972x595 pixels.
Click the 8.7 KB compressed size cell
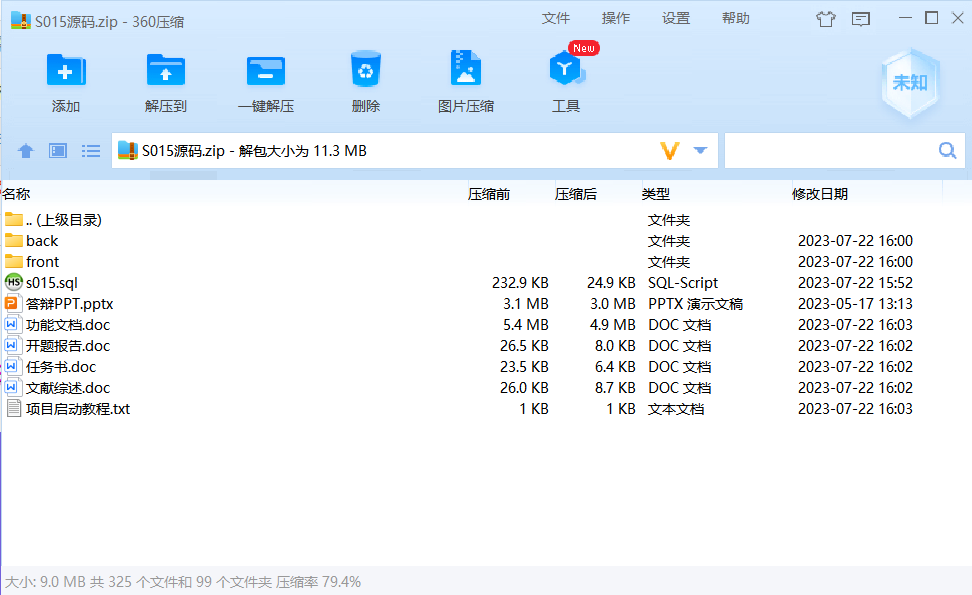pyautogui.click(x=615, y=388)
